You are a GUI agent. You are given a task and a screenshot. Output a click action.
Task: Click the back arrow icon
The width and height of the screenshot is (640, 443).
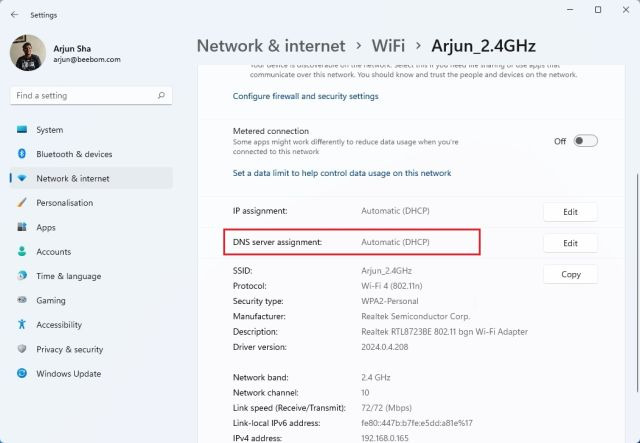tap(14, 15)
